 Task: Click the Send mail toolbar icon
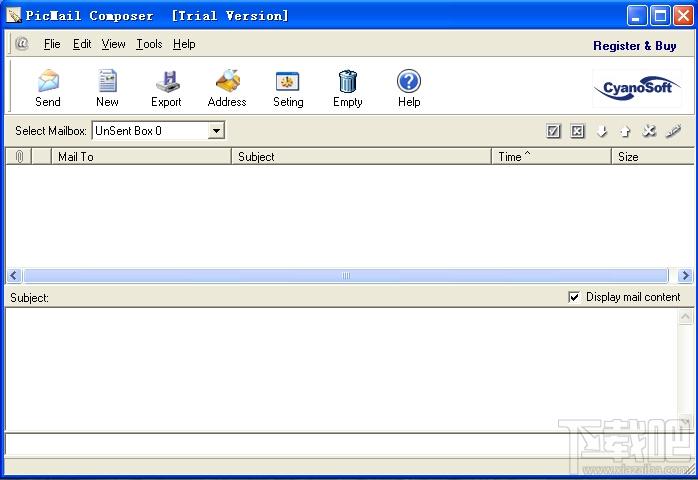pos(48,89)
